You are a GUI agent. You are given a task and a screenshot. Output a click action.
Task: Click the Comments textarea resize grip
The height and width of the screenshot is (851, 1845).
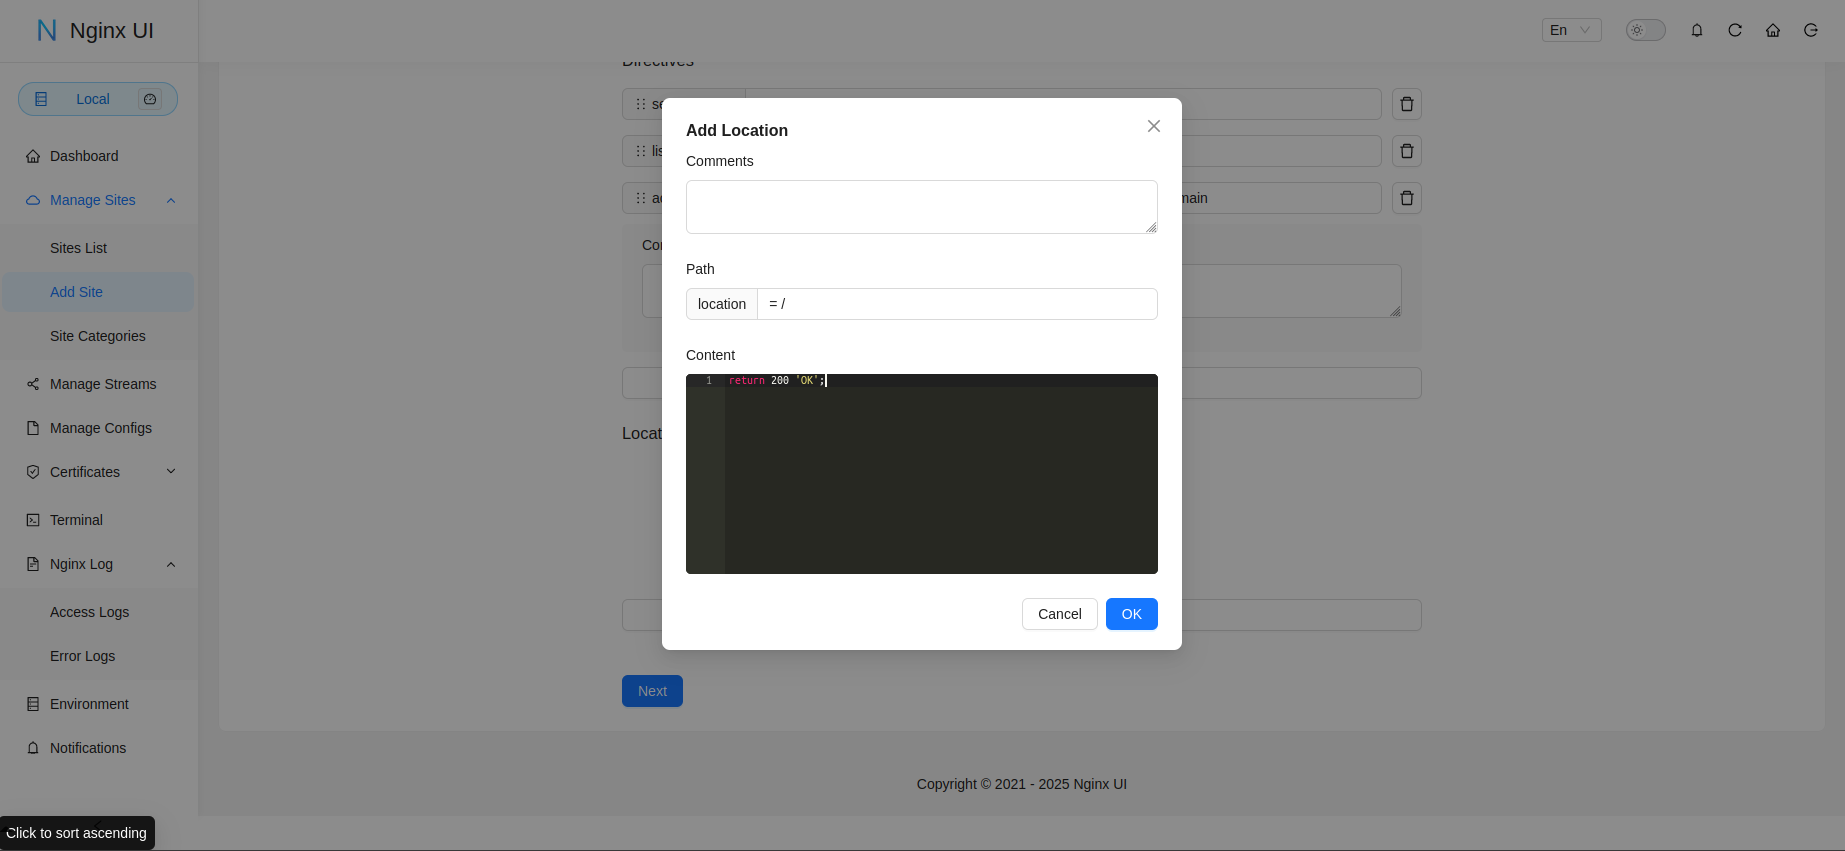1151,227
